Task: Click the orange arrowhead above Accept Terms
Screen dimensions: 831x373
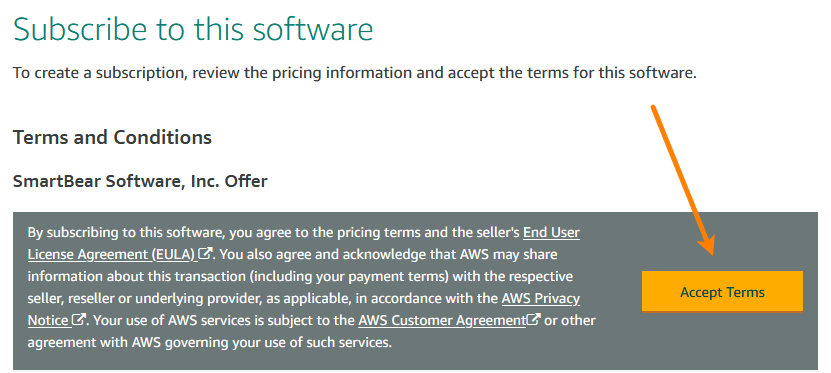Action: point(708,245)
